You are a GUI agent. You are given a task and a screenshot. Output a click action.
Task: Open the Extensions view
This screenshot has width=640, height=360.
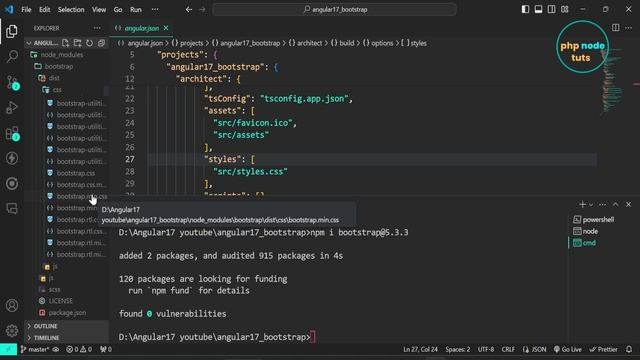(x=12, y=133)
